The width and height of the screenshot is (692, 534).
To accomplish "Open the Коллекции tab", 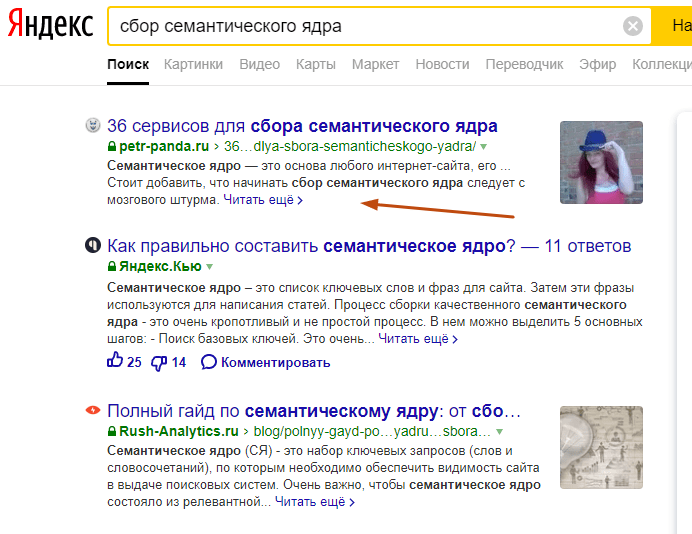I will [662, 64].
